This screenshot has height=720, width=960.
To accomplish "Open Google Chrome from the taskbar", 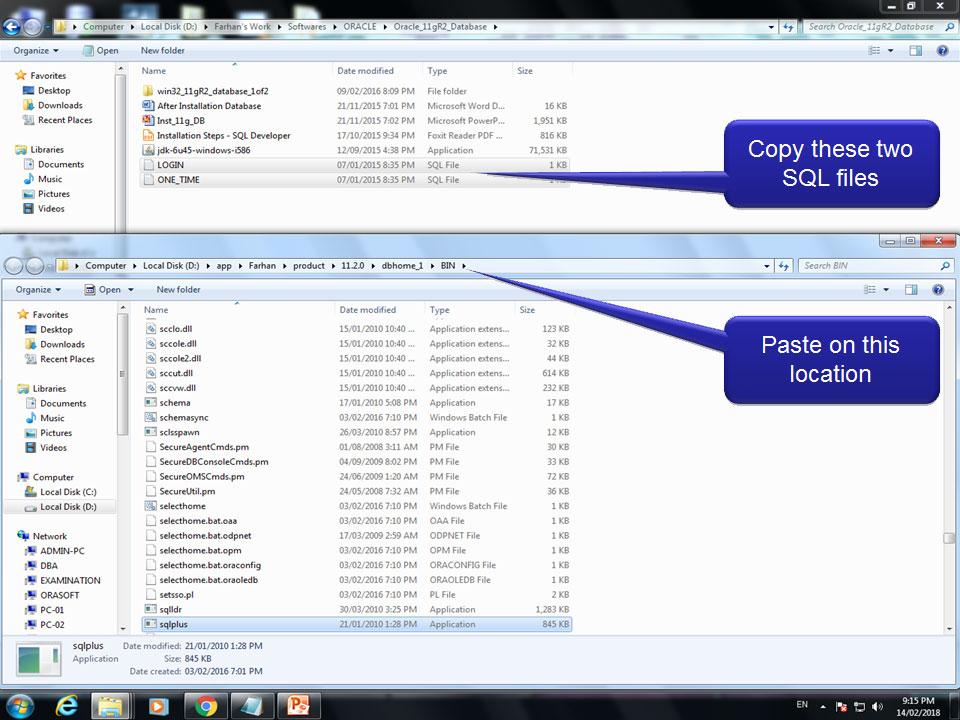I will (206, 706).
